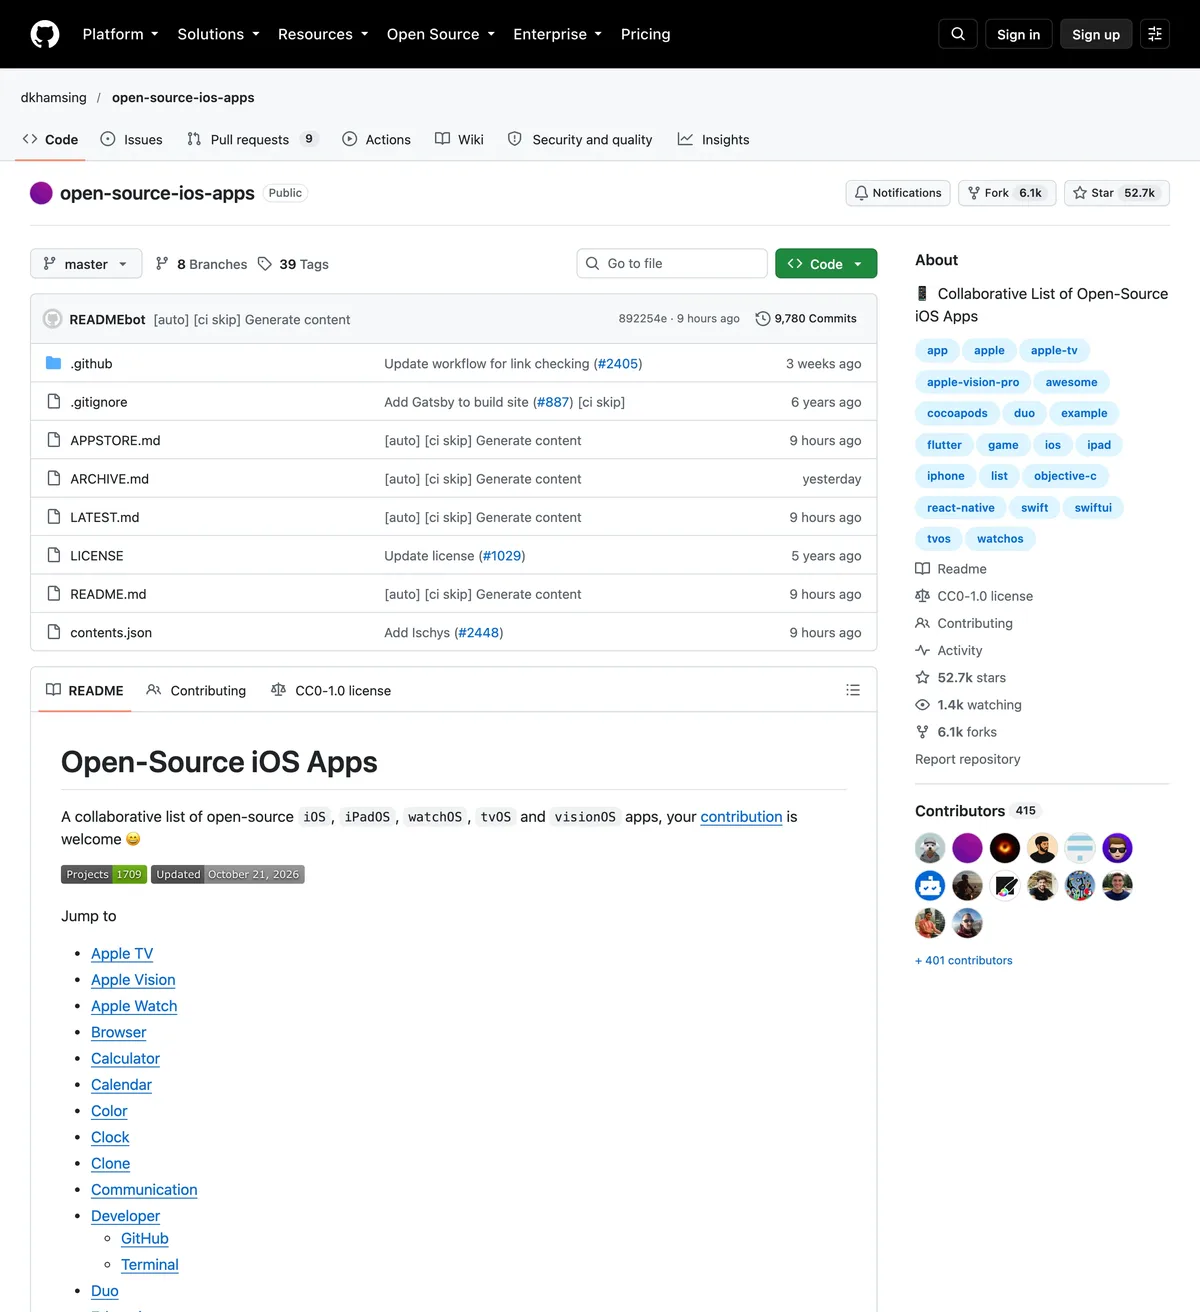Open the GitHub logo homepage
The width and height of the screenshot is (1200, 1312).
click(45, 34)
